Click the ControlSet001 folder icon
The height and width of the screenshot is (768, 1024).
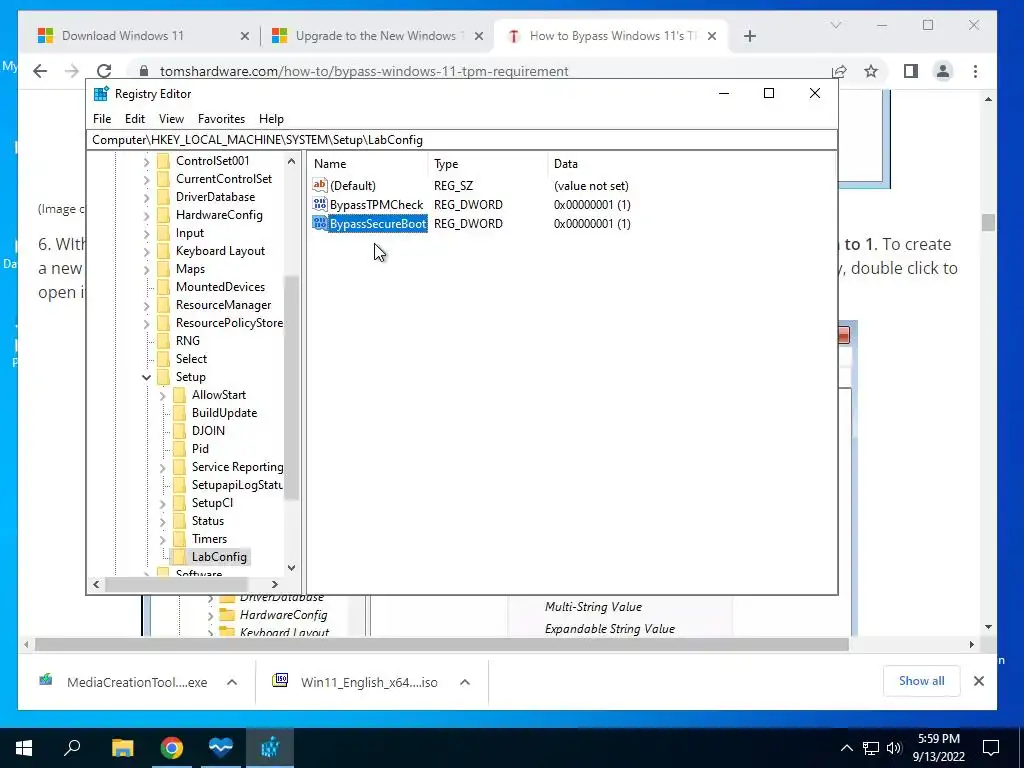(x=163, y=161)
